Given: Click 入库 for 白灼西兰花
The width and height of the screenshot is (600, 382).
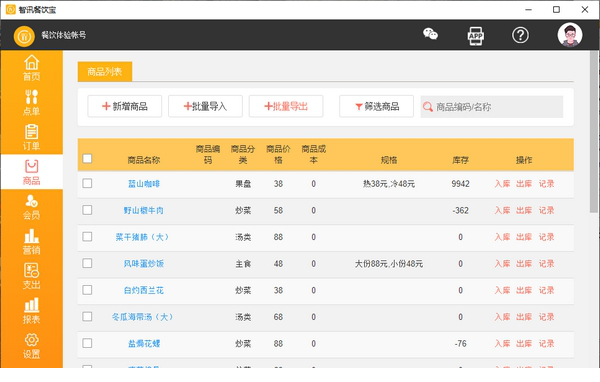Looking at the screenshot, I should [502, 290].
